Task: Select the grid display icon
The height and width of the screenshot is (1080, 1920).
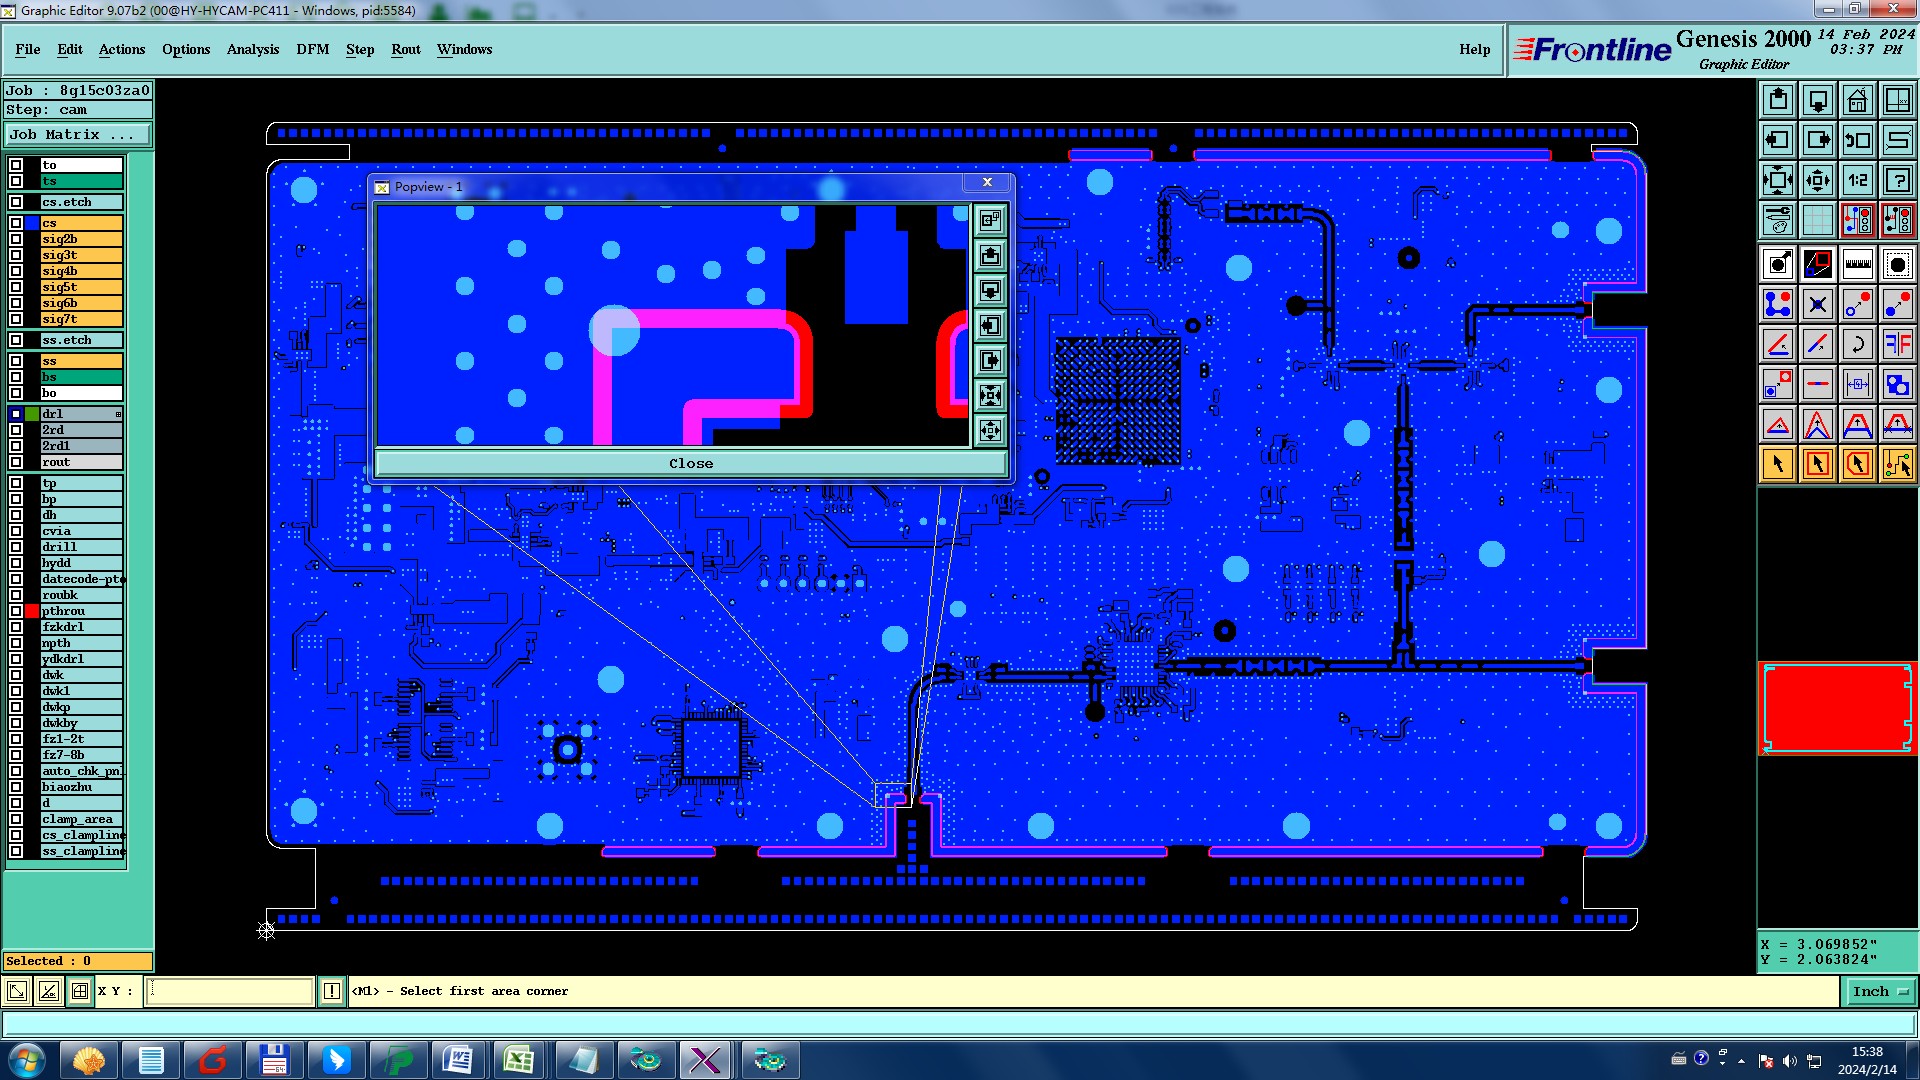Action: point(1817,220)
